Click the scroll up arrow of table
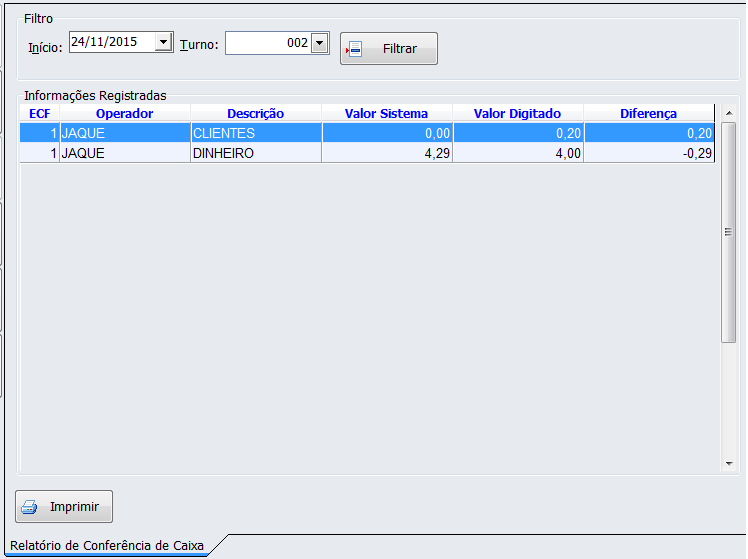Image resolution: width=748 pixels, height=559 pixels. 729,112
